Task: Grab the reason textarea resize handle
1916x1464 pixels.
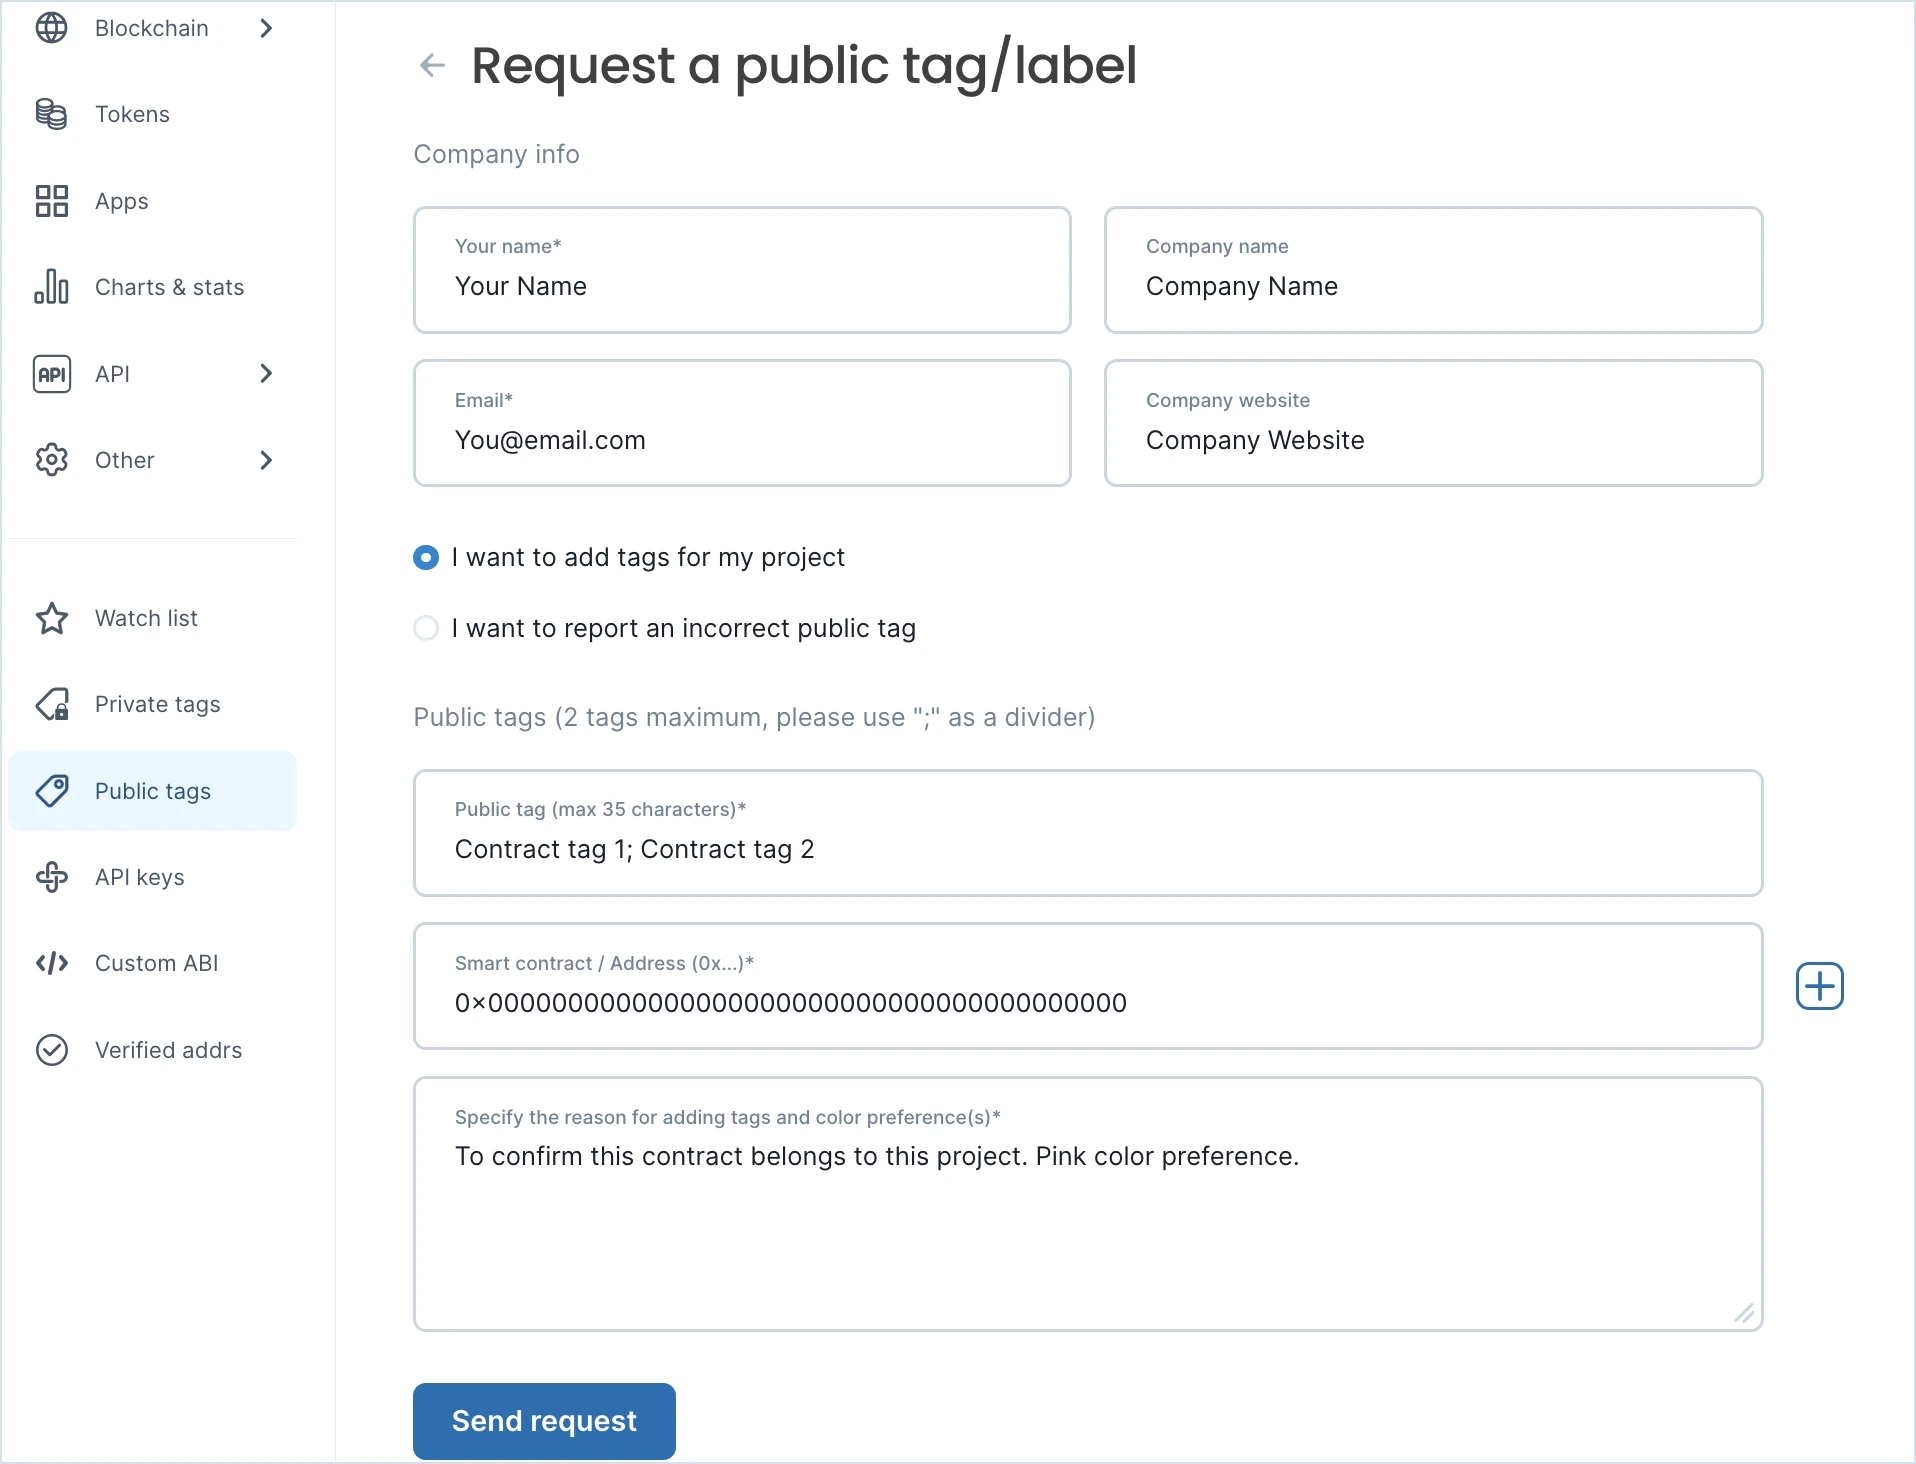Action: coord(1744,1313)
